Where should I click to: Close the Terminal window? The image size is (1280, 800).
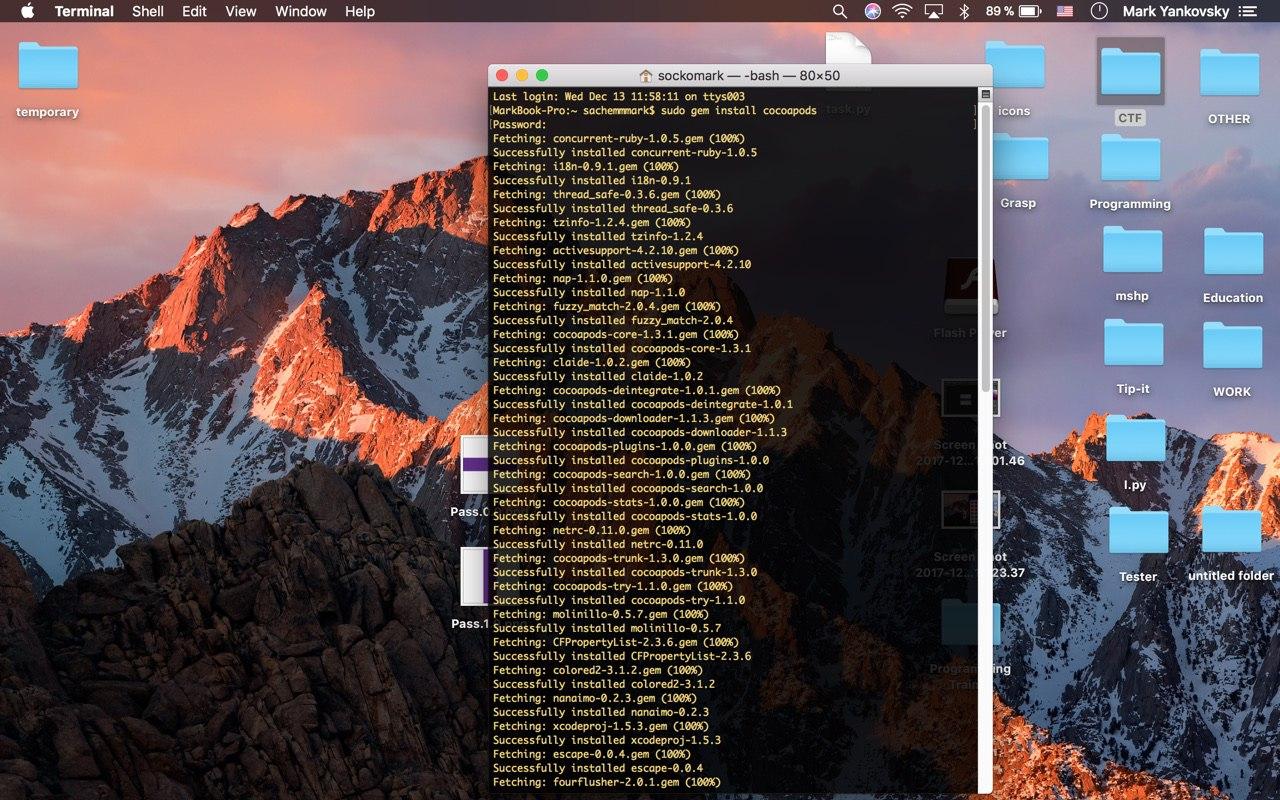[502, 75]
